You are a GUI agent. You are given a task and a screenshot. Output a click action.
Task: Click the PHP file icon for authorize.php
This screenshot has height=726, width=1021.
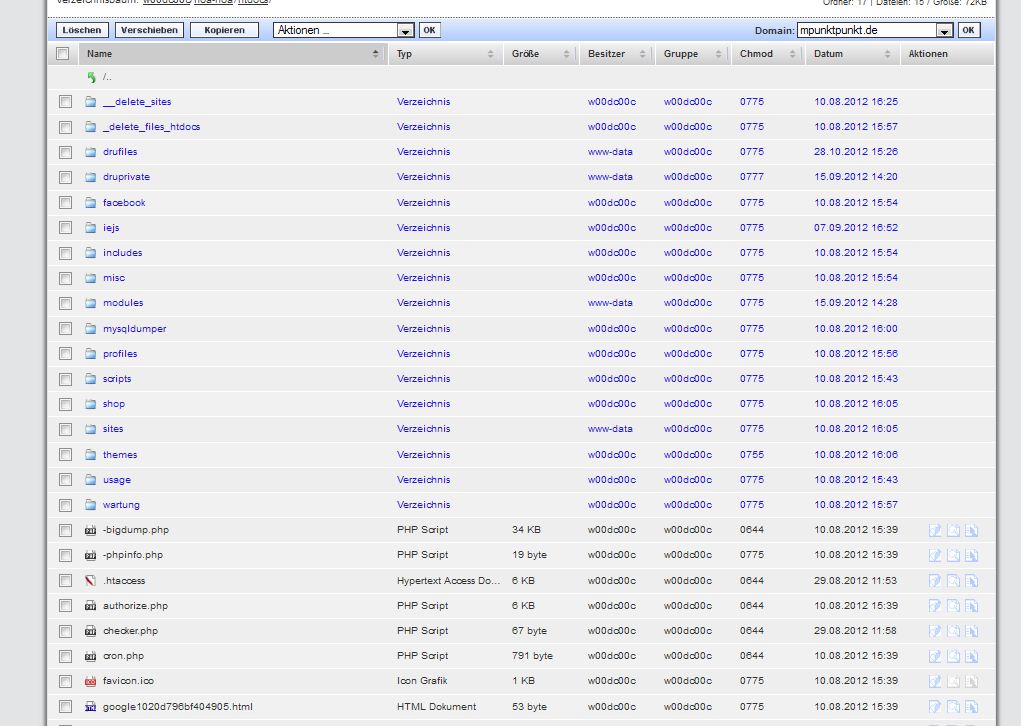click(x=91, y=606)
